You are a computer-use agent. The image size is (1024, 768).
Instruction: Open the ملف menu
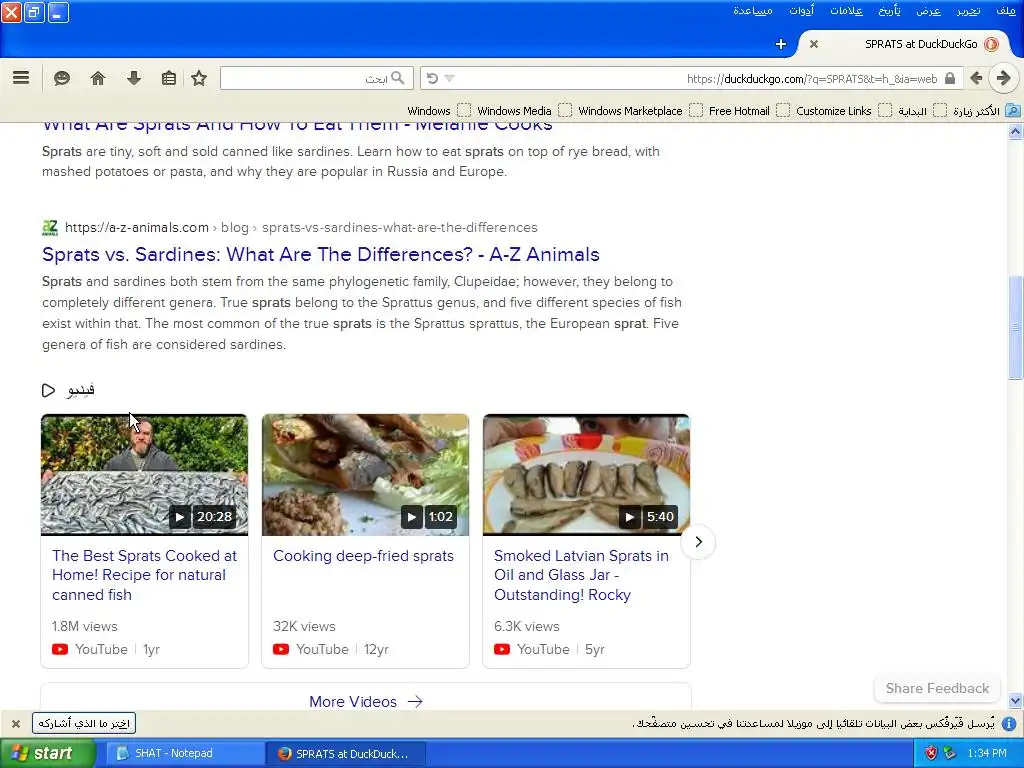click(x=1006, y=11)
